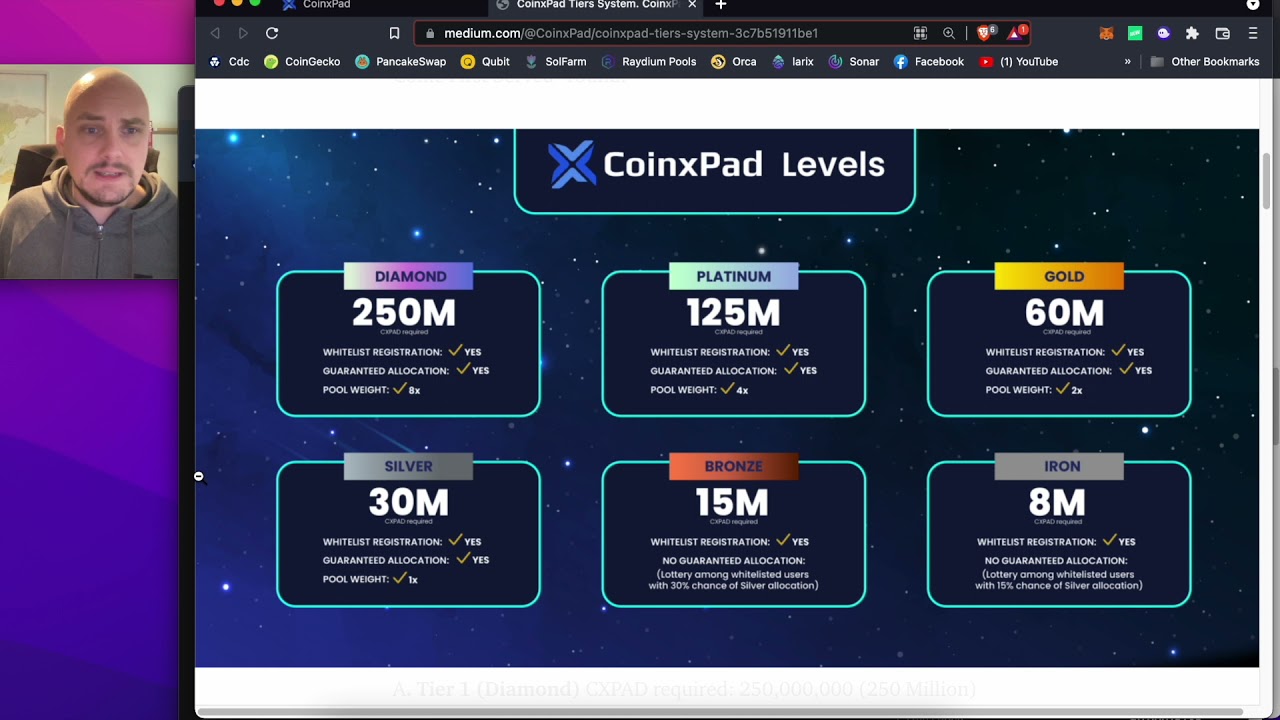The width and height of the screenshot is (1280, 720).
Task: Open the Orca bookmark
Action: (734, 62)
